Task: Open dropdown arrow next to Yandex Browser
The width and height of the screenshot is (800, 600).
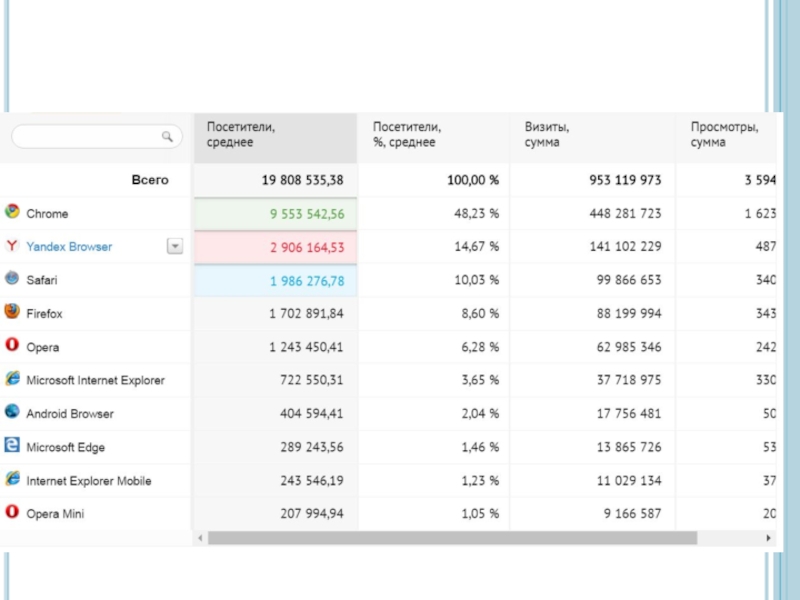Action: coord(175,246)
